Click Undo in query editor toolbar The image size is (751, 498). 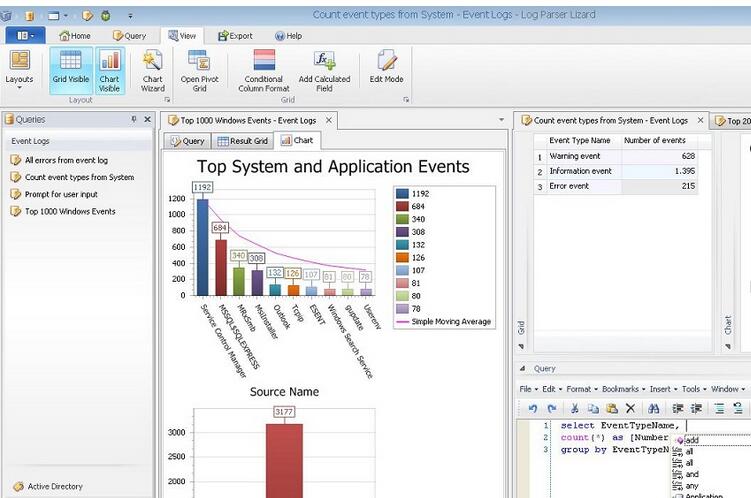click(533, 408)
